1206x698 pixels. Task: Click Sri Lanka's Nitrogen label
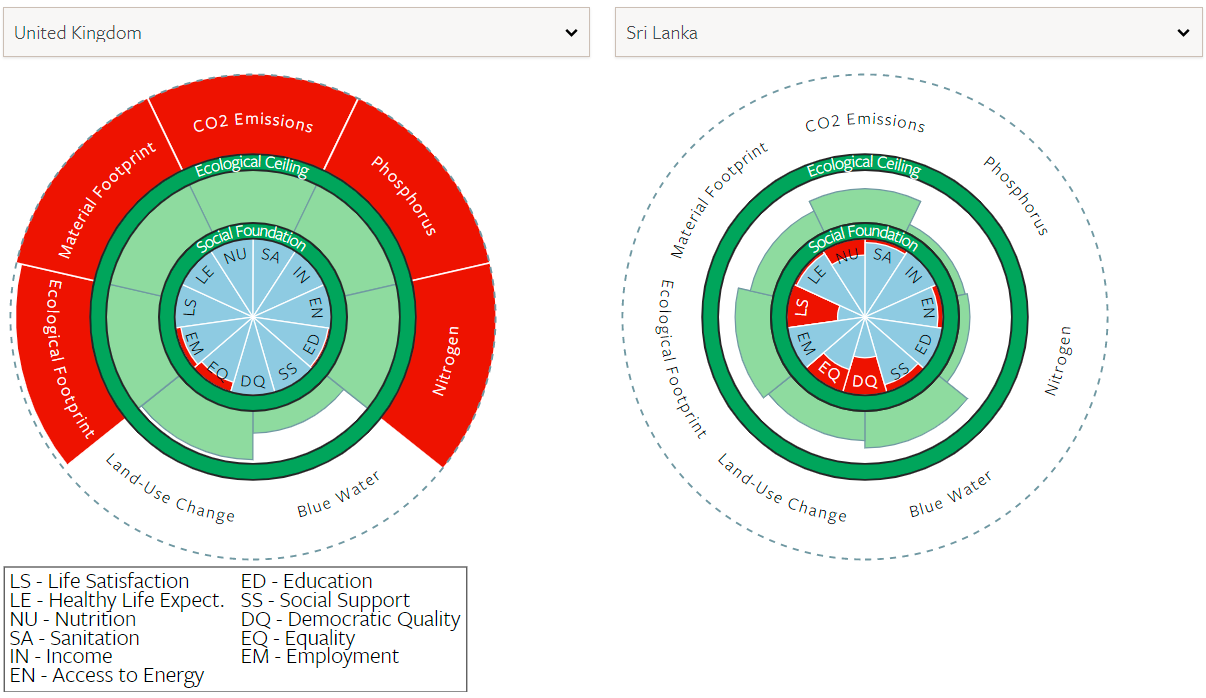tap(1058, 360)
